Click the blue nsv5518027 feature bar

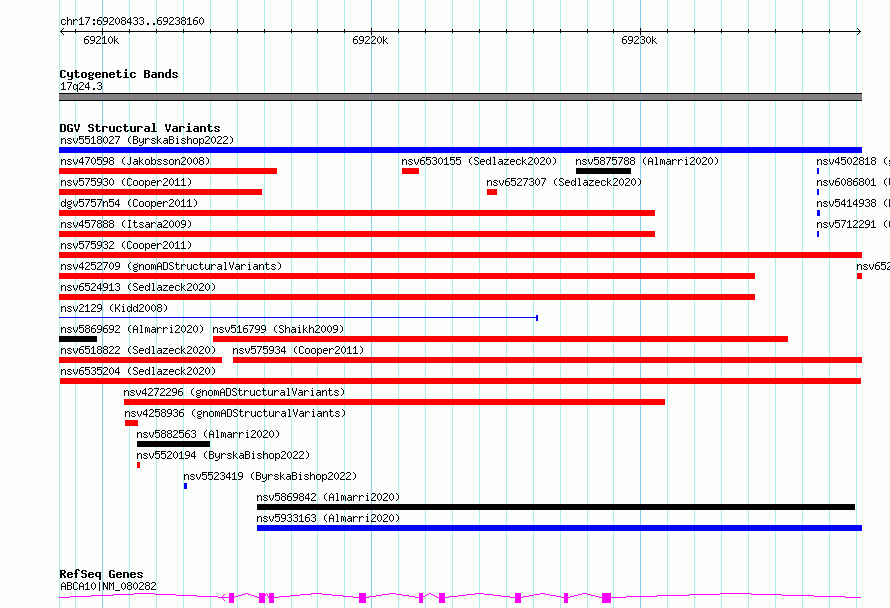coord(460,150)
